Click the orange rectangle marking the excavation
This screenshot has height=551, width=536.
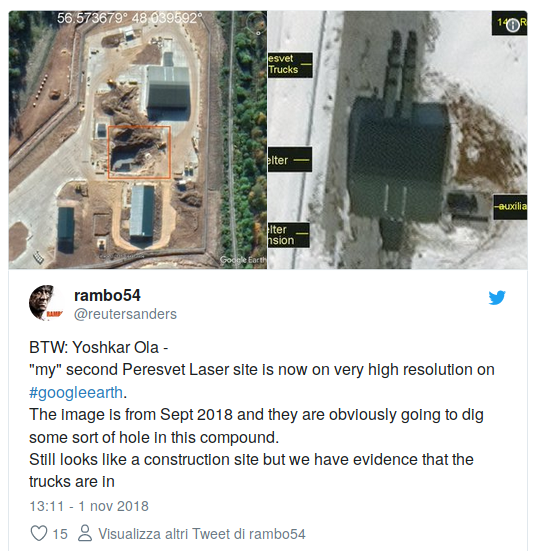click(x=139, y=152)
